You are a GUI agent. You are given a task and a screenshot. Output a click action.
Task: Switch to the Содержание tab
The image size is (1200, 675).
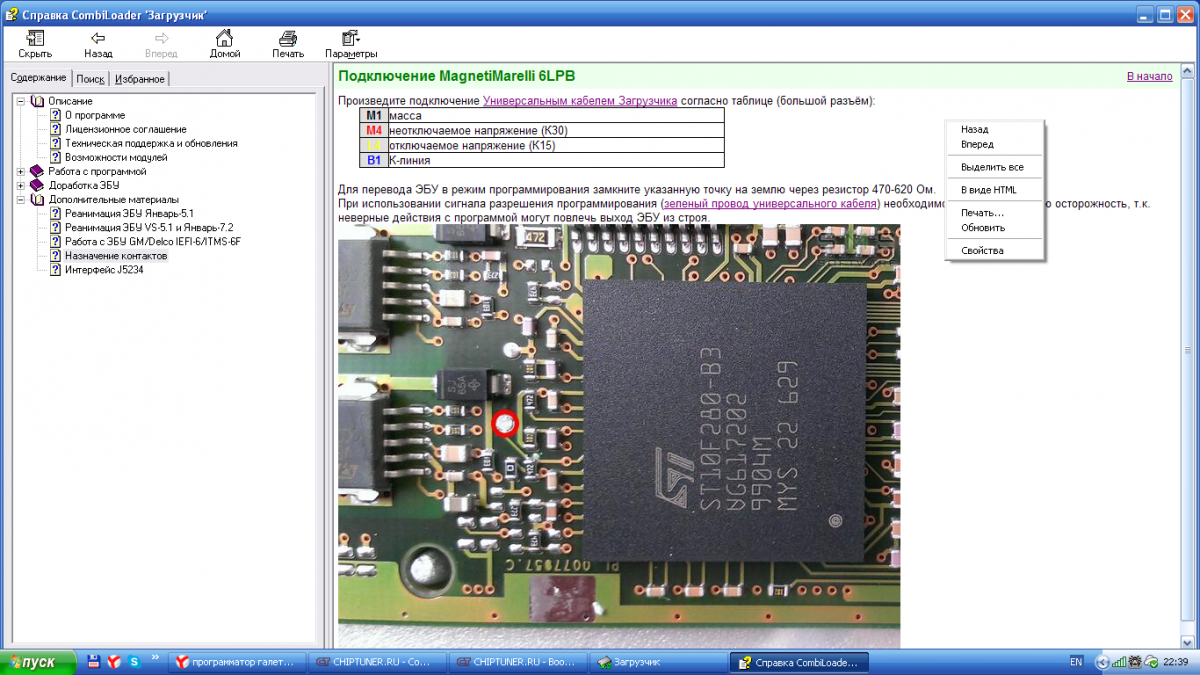pyautogui.click(x=38, y=78)
